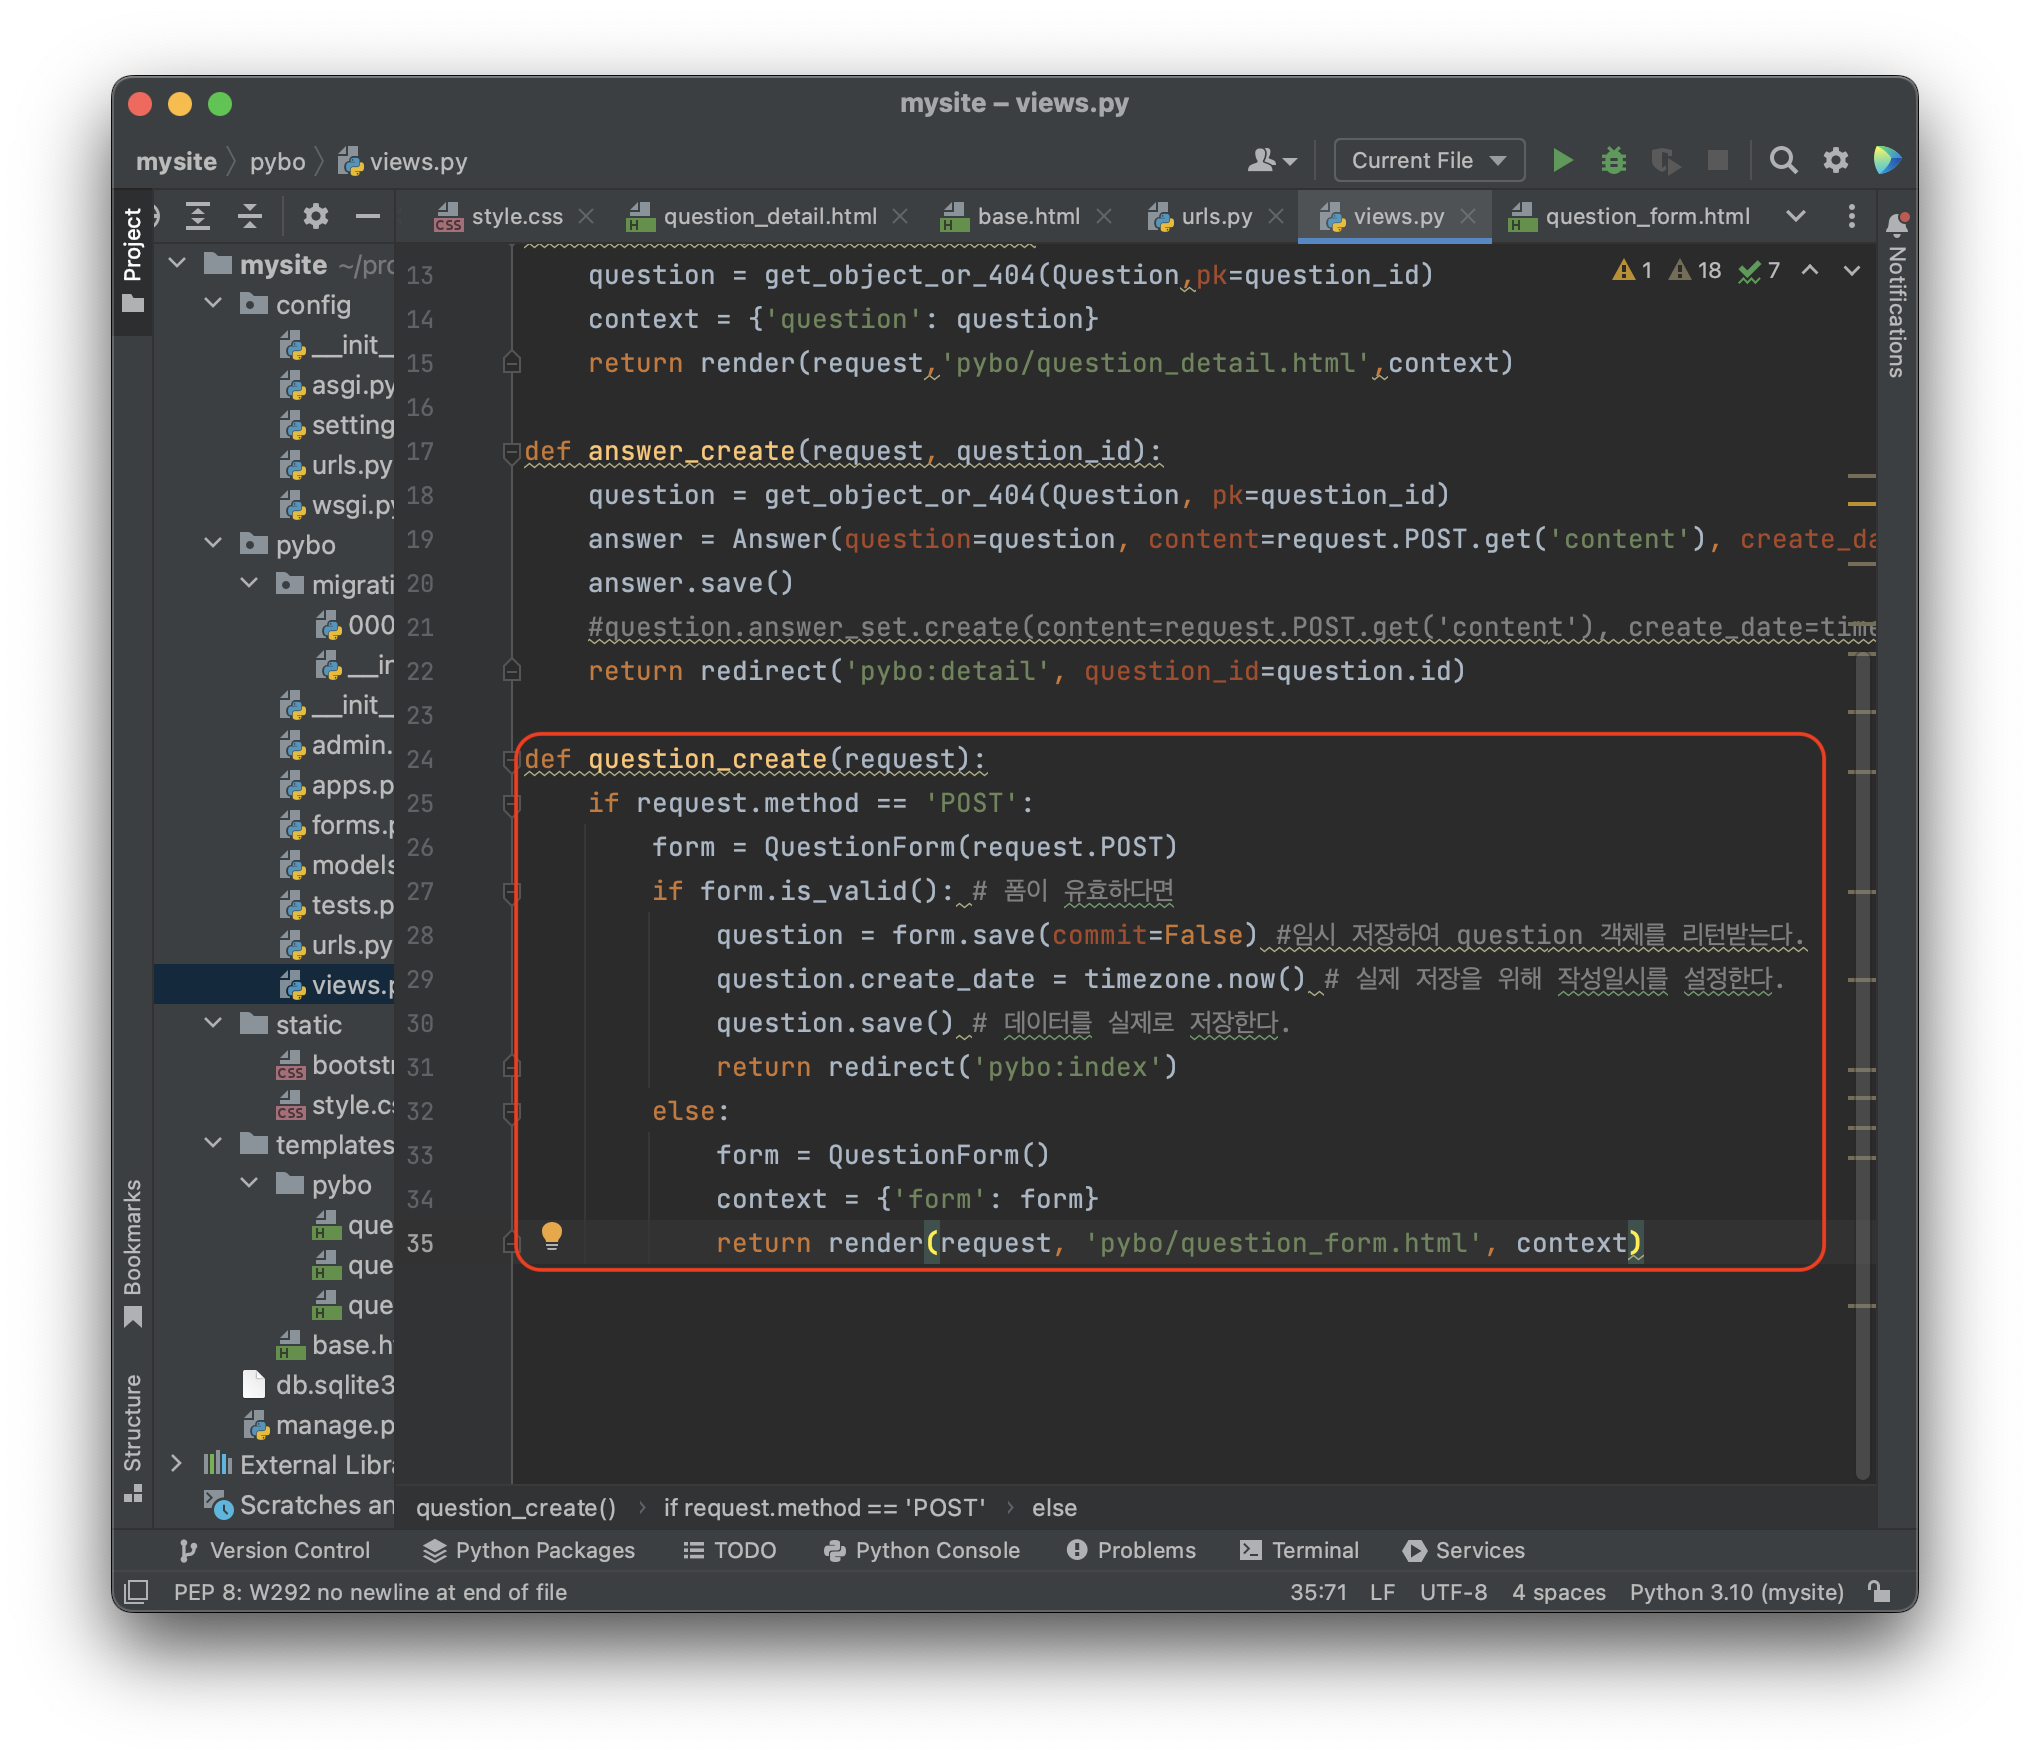2030x1760 pixels.
Task: Switch to the urls.py editor tab
Action: 1215,216
